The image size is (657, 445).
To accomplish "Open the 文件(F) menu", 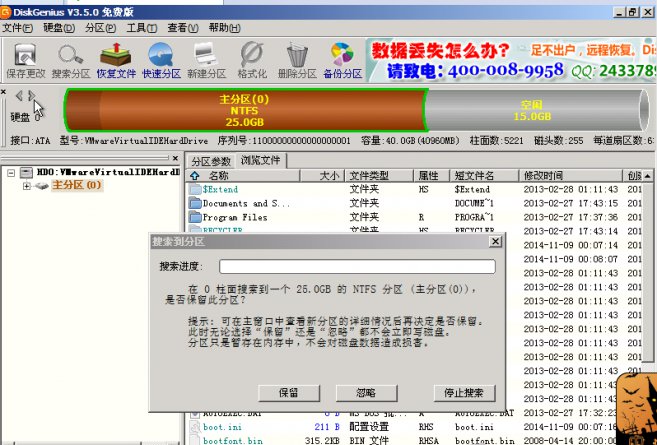I will click(x=17, y=28).
